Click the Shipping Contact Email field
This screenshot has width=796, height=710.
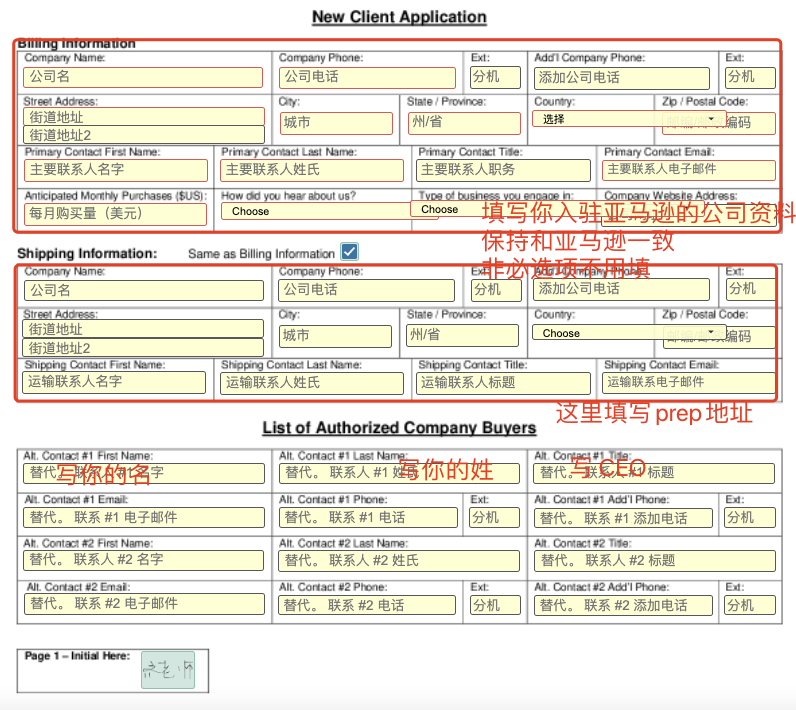coord(689,383)
